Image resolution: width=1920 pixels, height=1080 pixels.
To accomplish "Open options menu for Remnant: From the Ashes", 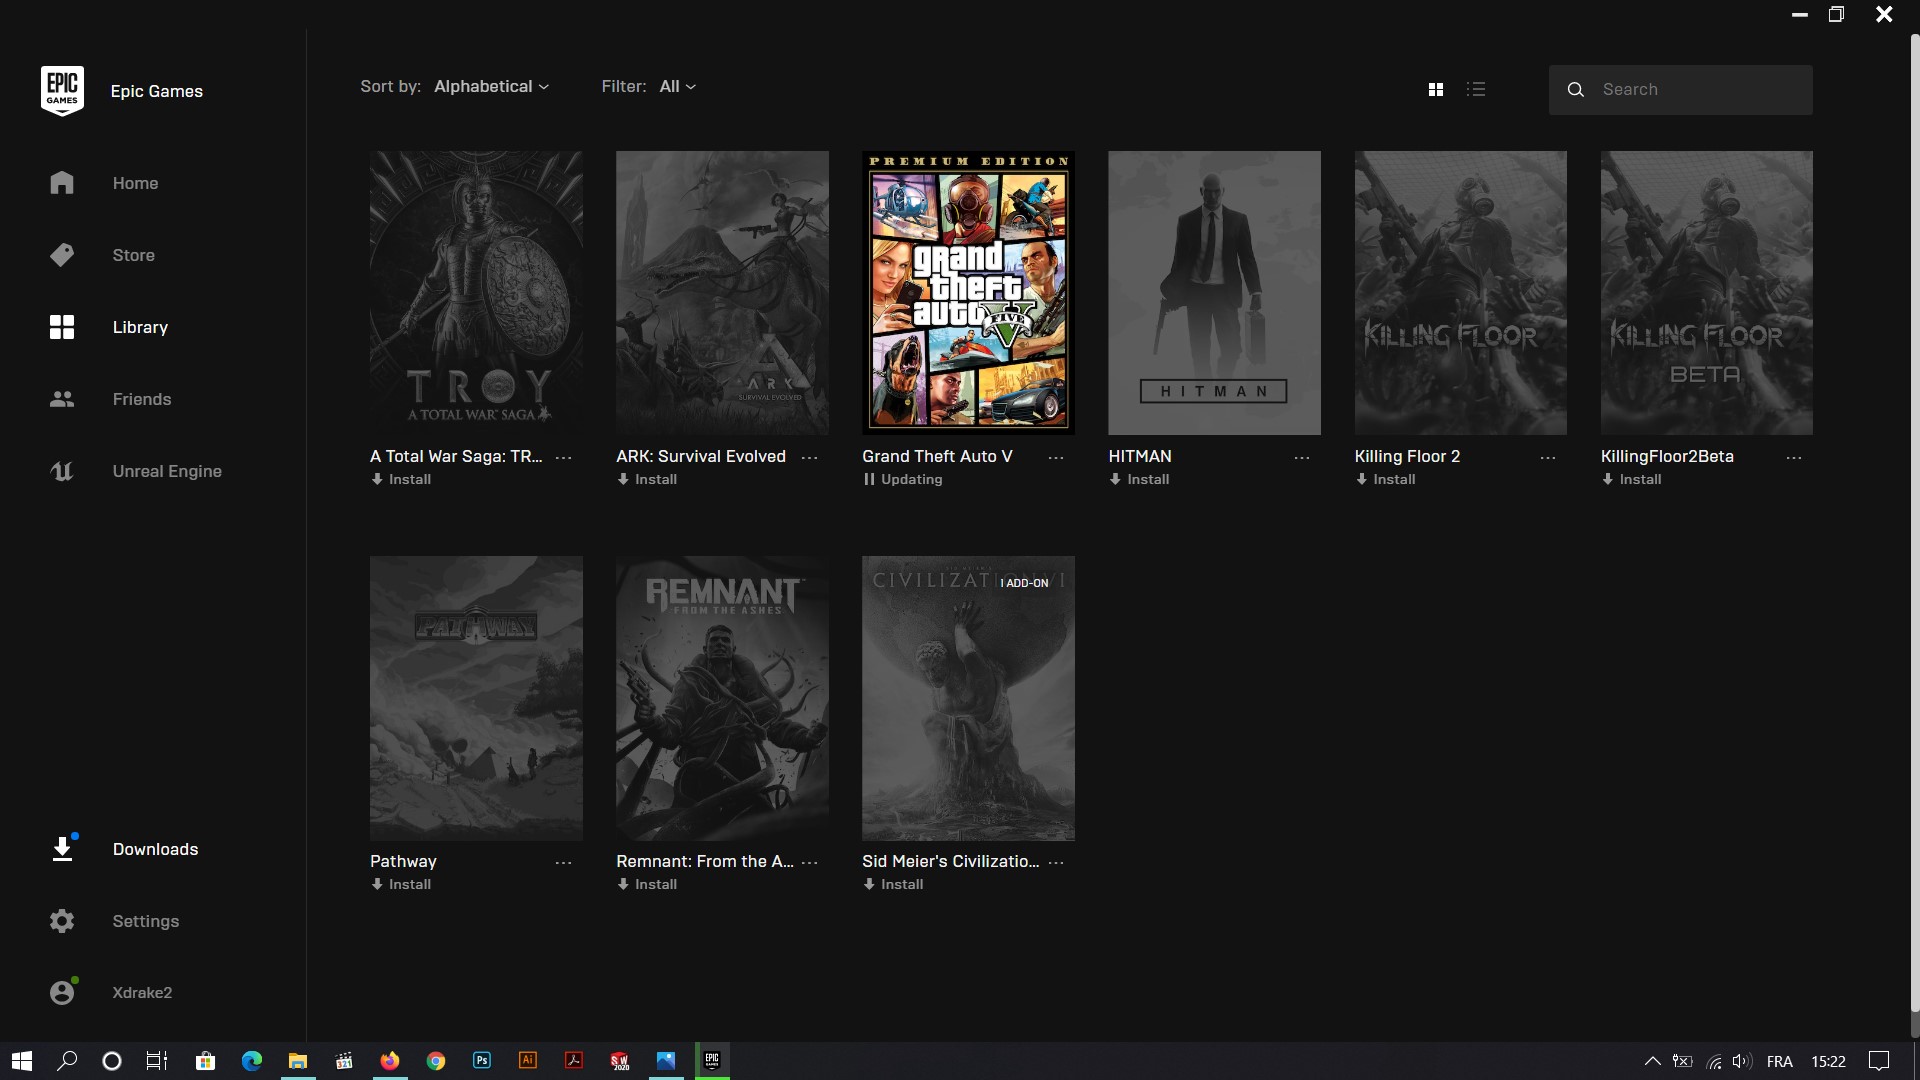I will 810,862.
